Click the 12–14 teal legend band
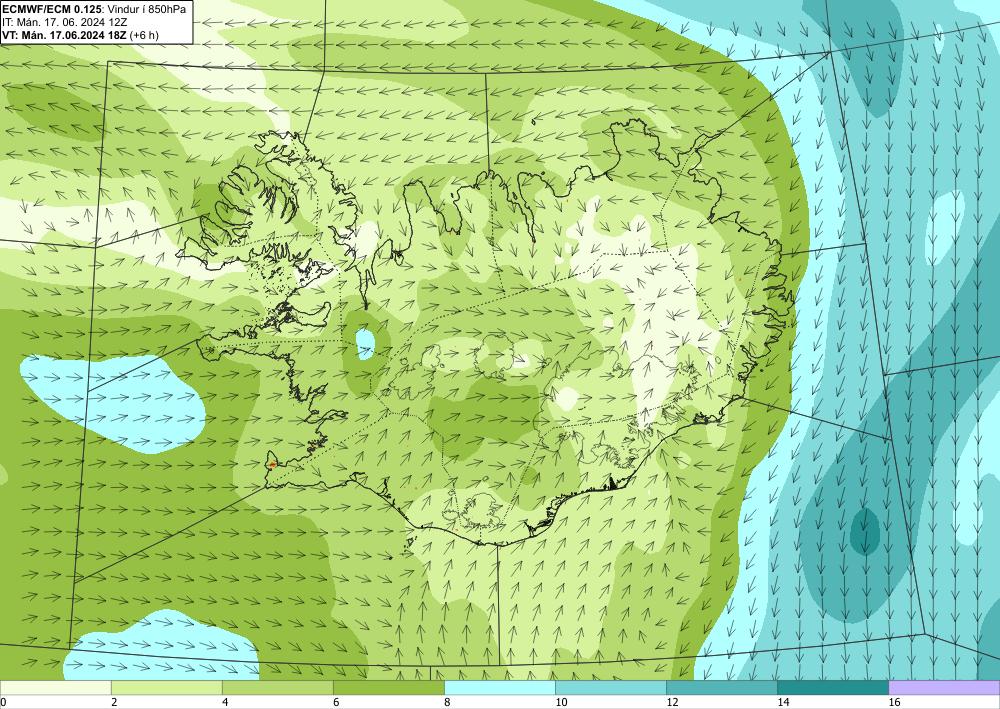Screen dimensions: 1000x709 [721, 687]
